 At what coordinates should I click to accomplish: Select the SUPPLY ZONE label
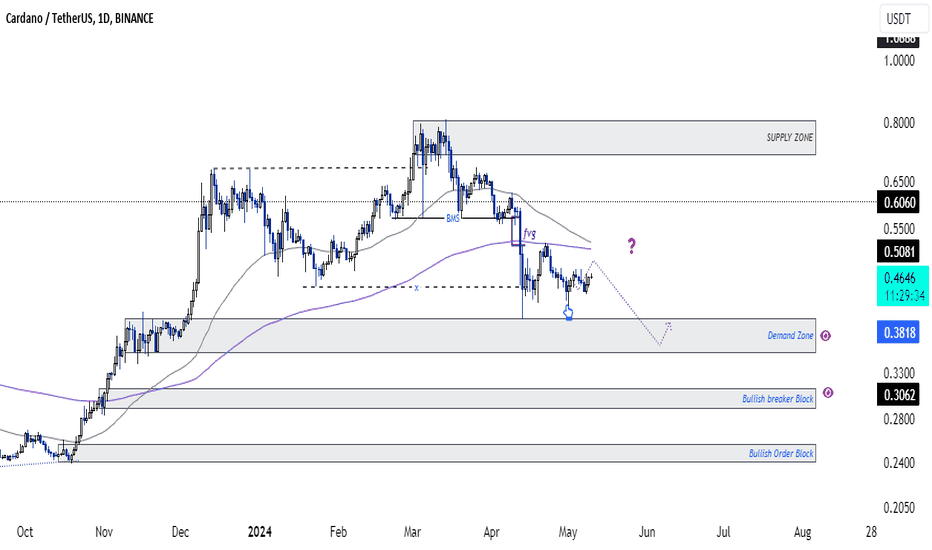pos(789,137)
